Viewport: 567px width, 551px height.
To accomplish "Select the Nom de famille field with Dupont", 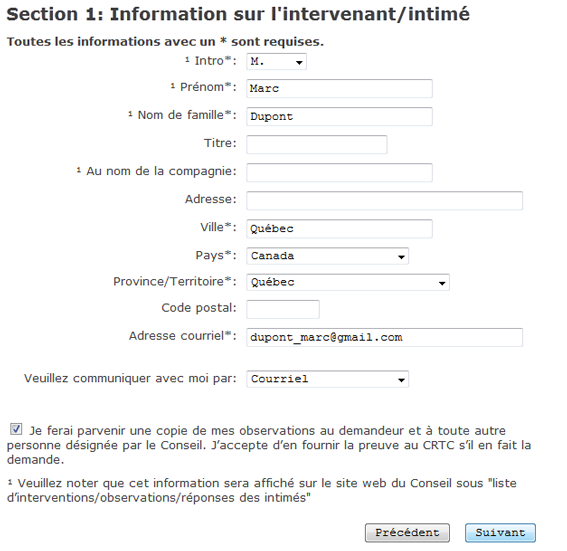I will tap(339, 116).
